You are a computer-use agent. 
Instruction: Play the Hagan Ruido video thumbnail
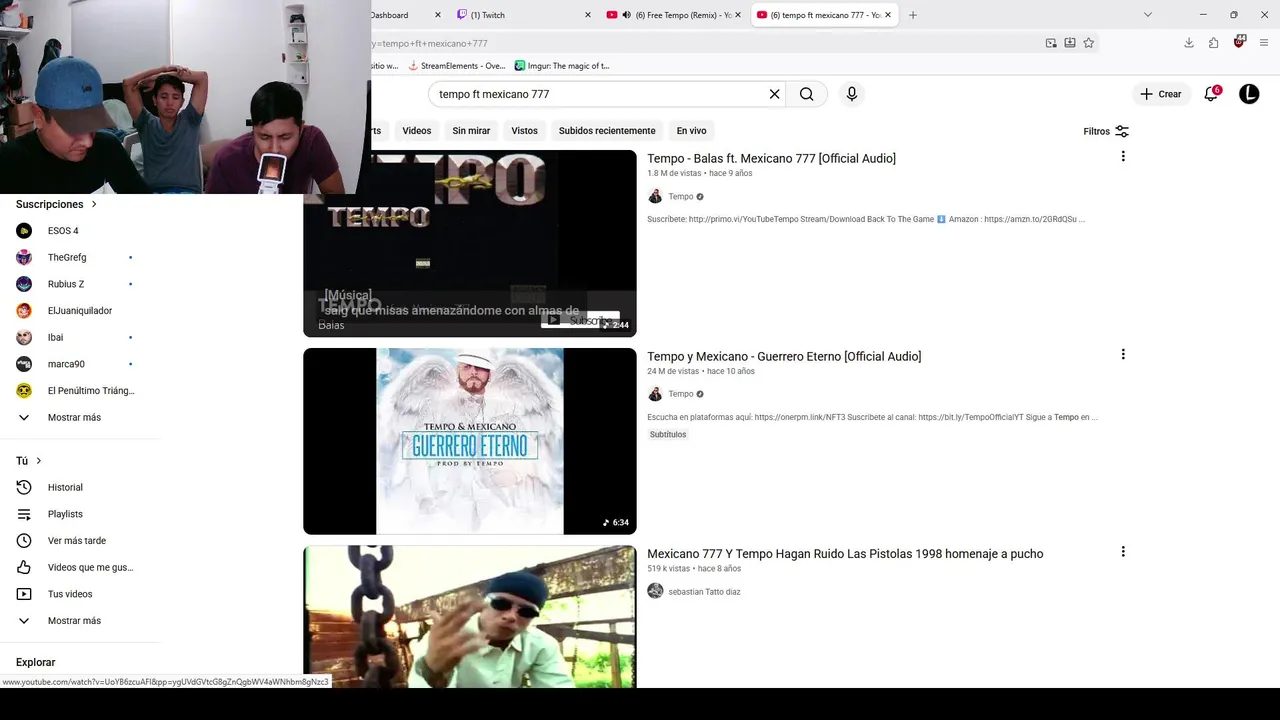470,616
